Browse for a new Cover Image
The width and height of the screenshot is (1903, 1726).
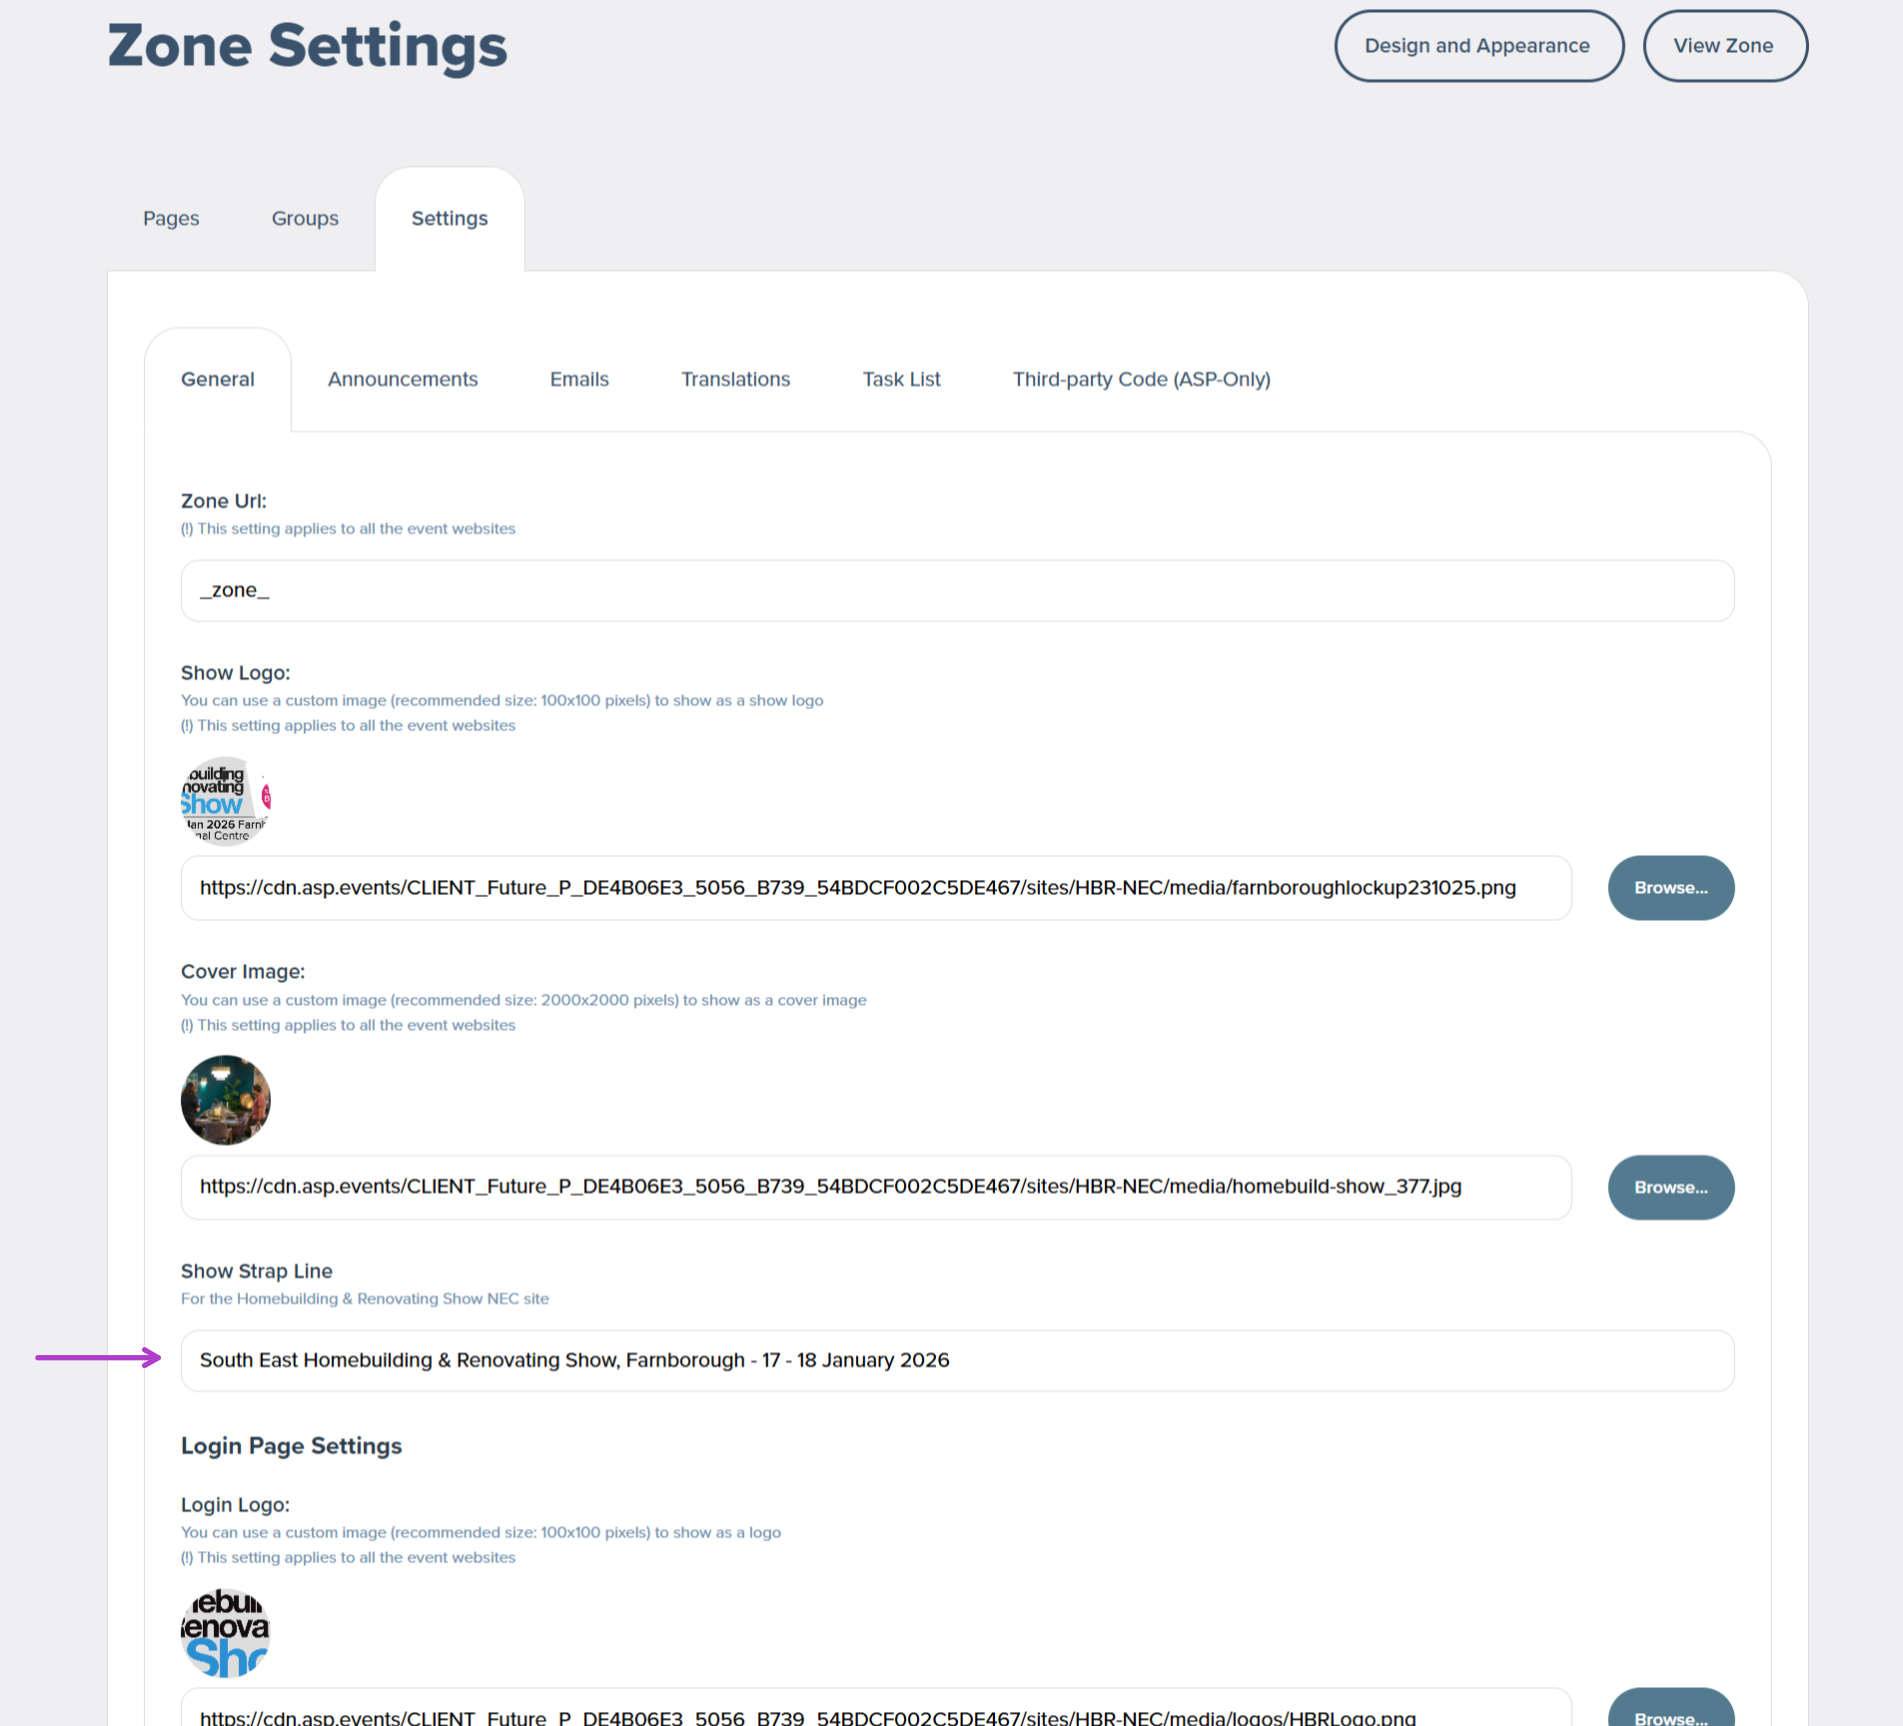pyautogui.click(x=1672, y=1187)
